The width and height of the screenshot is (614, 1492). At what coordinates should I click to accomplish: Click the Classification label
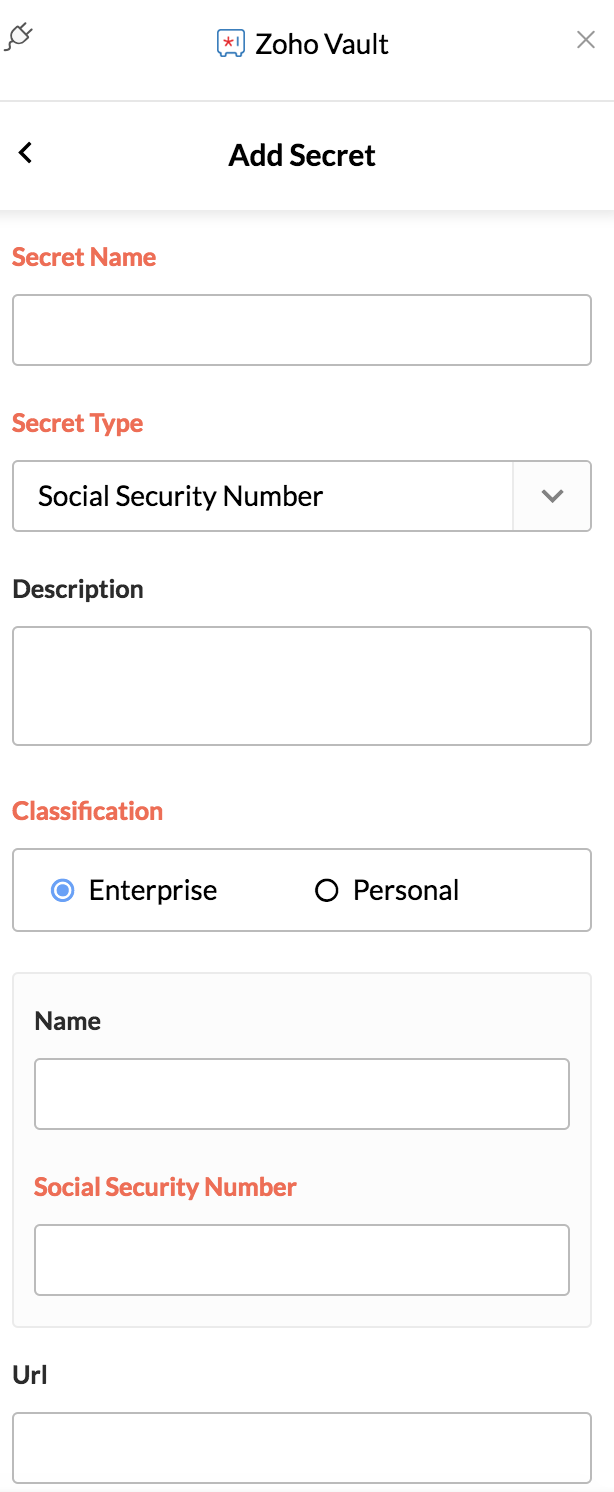click(88, 811)
